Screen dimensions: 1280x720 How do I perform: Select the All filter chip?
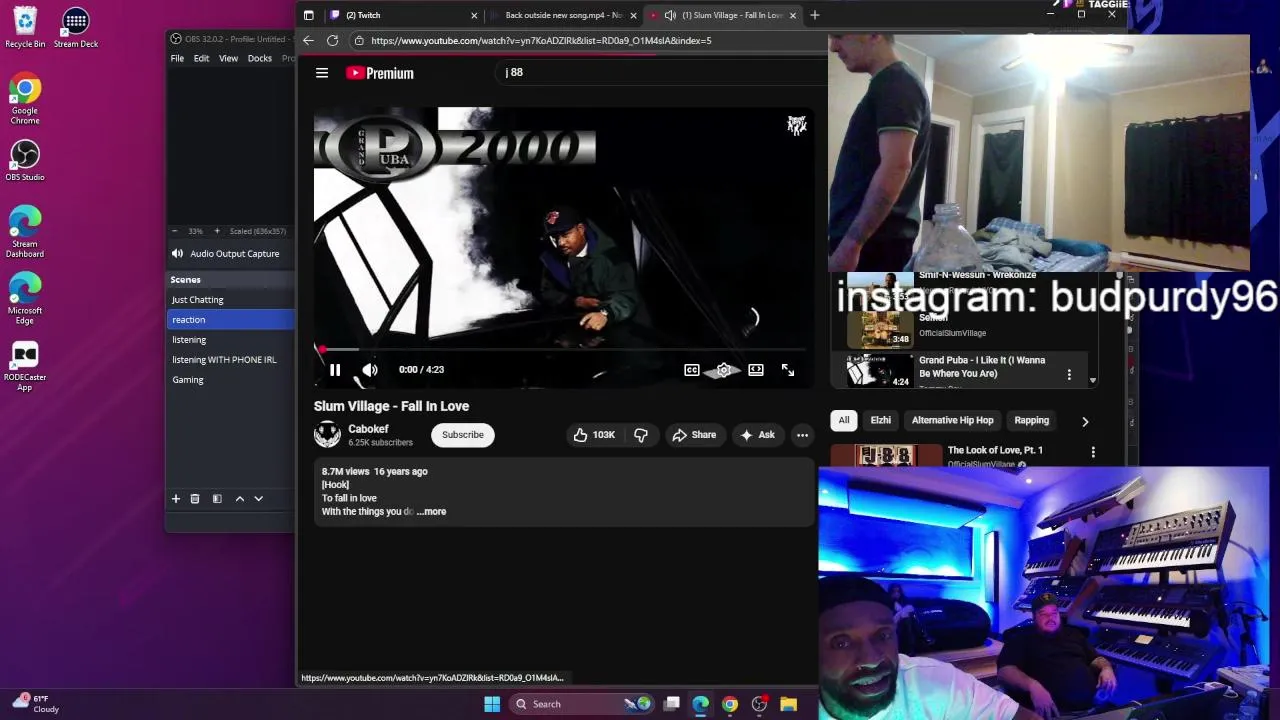(844, 421)
